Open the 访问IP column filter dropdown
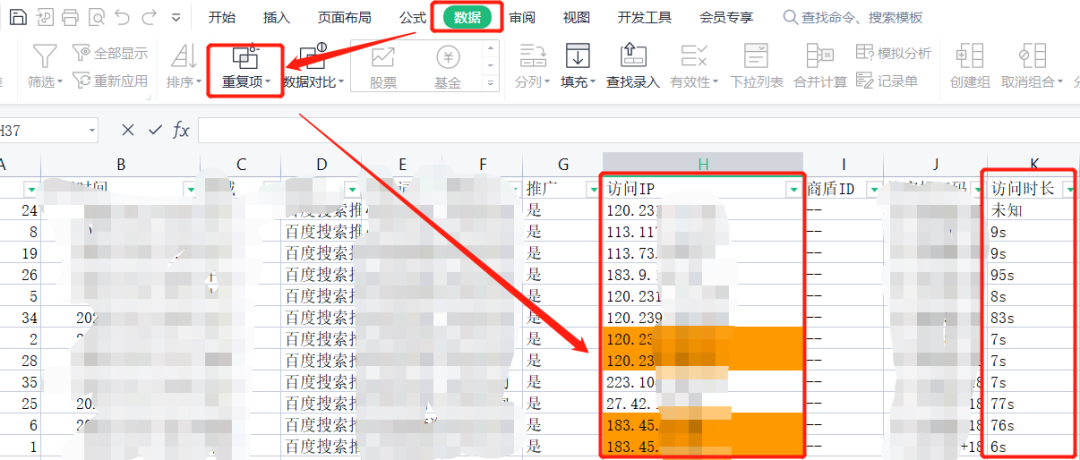1080x460 pixels. point(793,189)
